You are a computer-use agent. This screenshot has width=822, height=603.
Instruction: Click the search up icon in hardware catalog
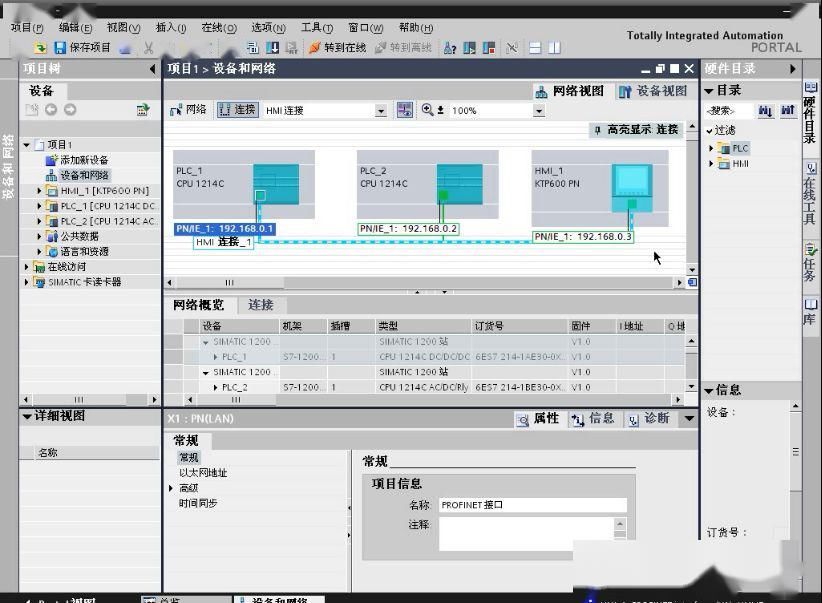tap(787, 111)
